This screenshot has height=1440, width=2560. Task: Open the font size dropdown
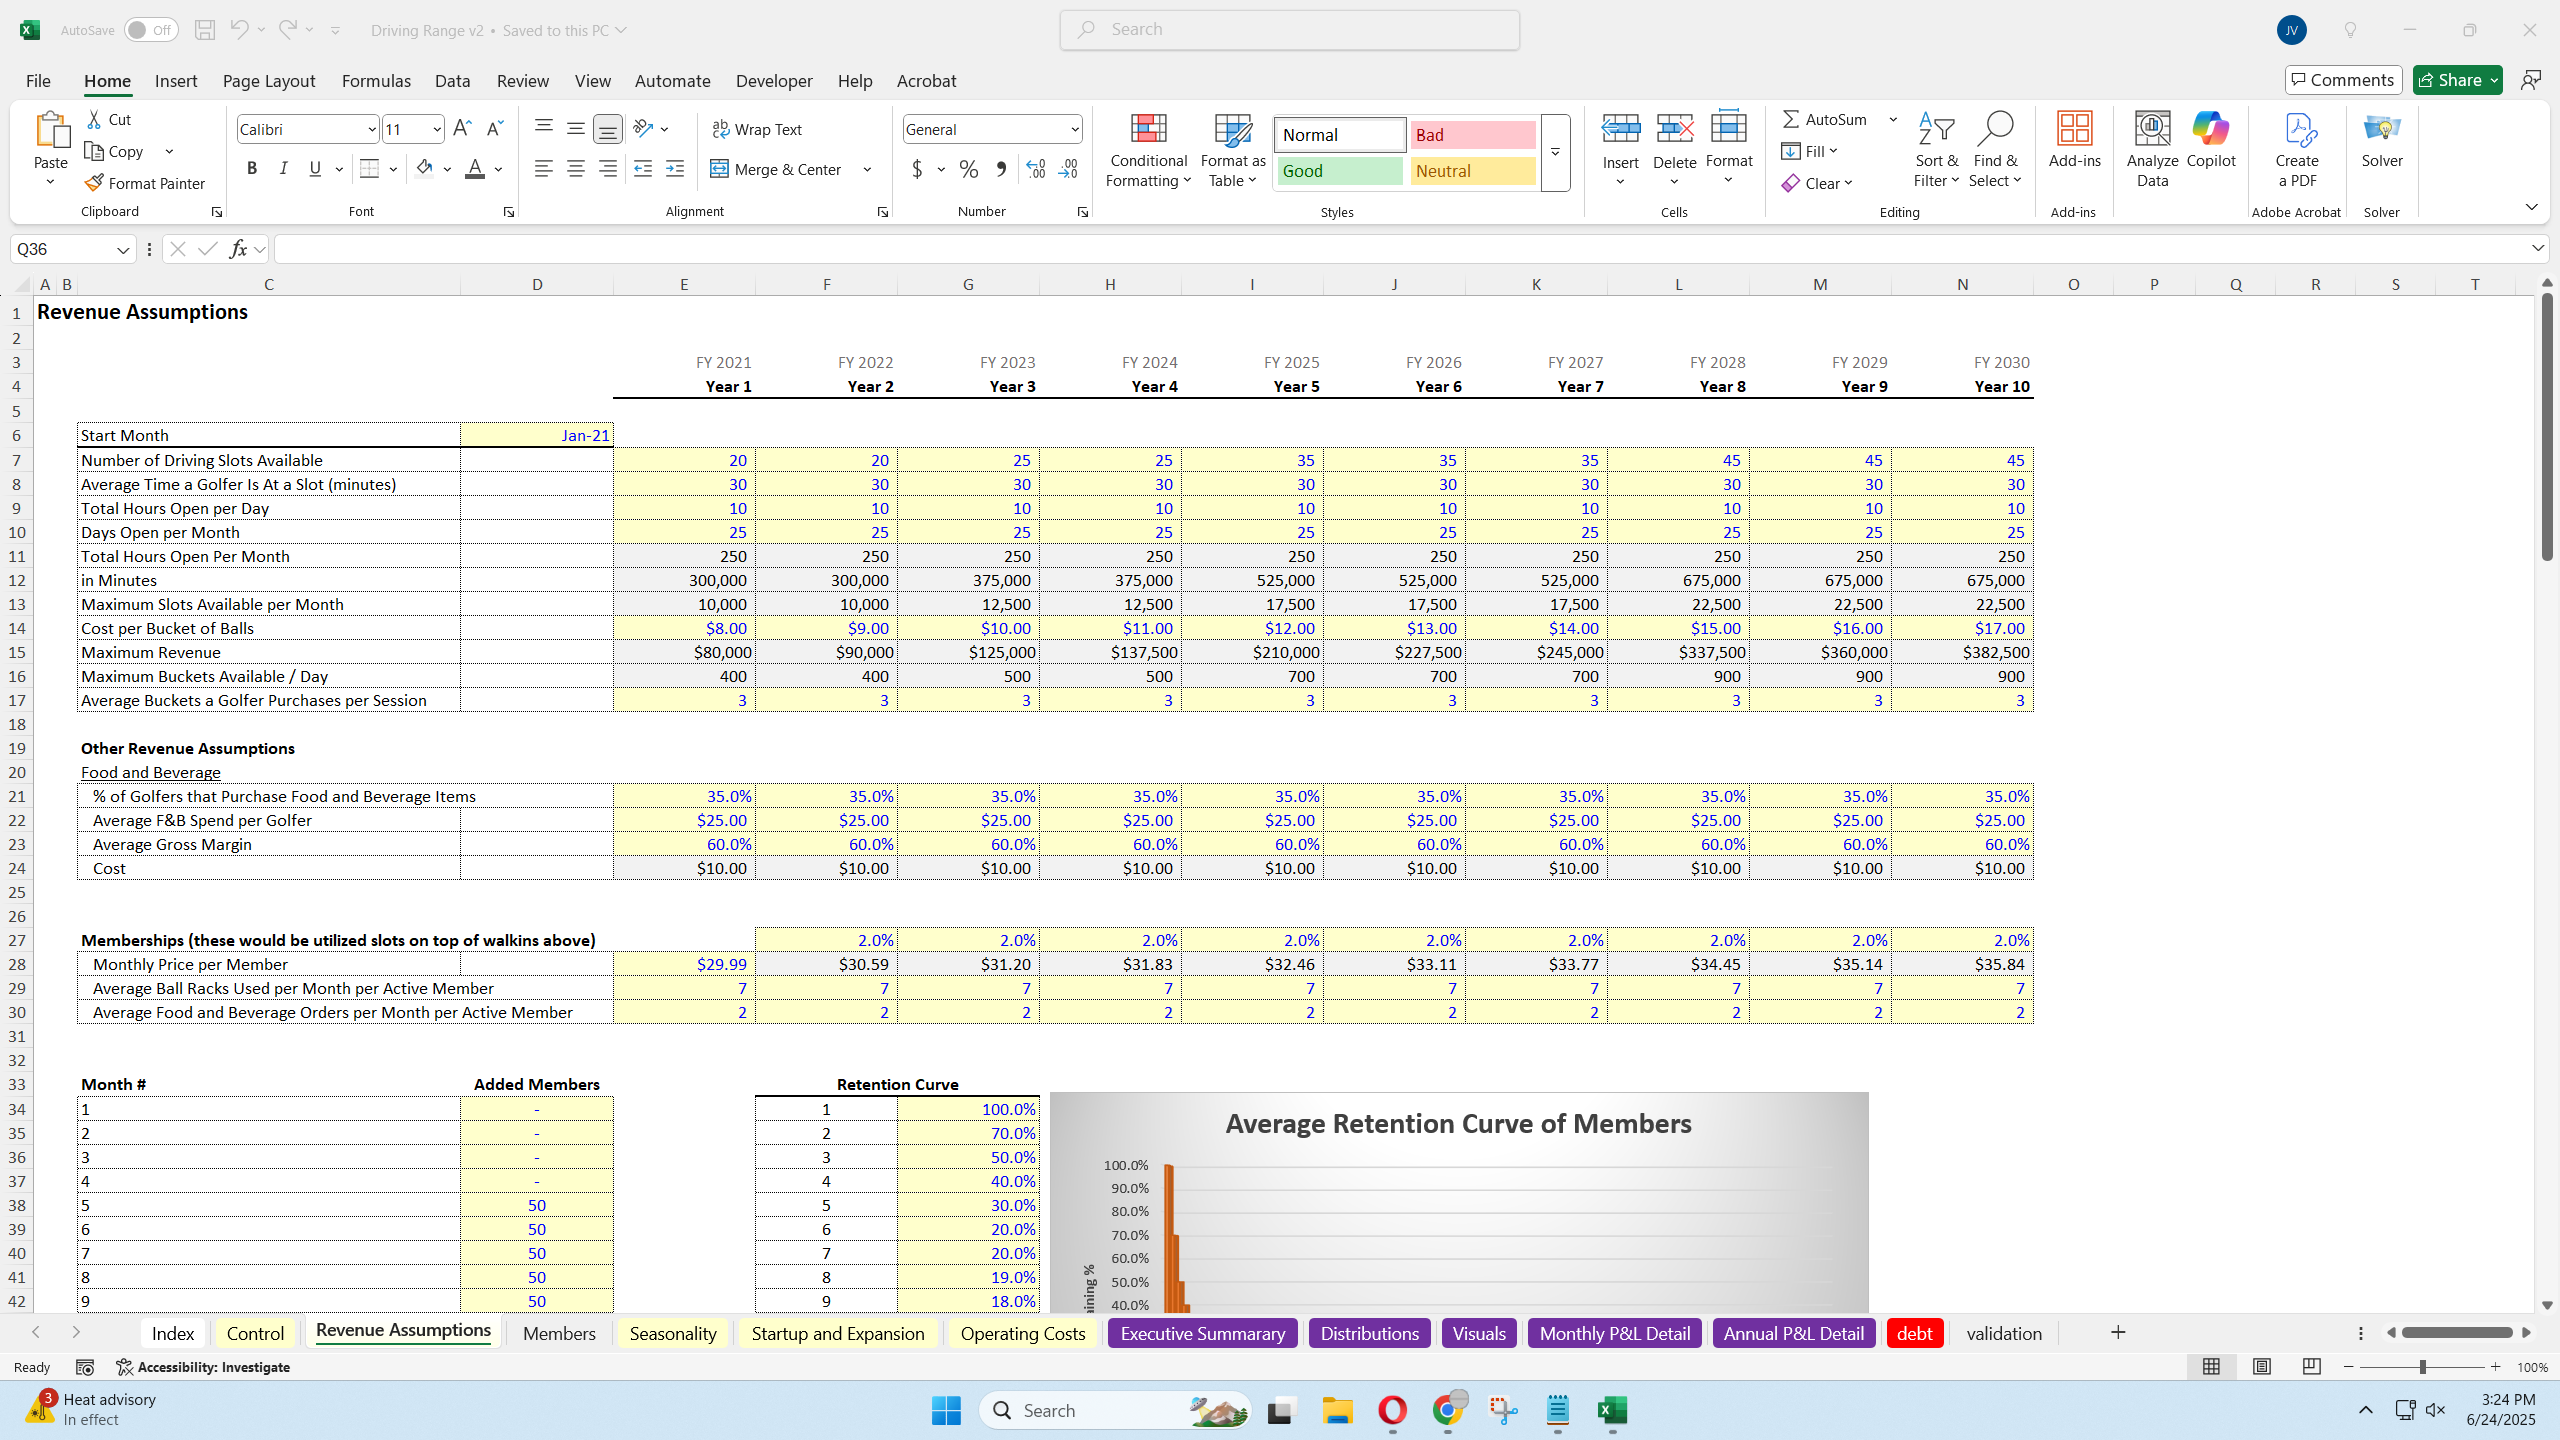[x=437, y=128]
